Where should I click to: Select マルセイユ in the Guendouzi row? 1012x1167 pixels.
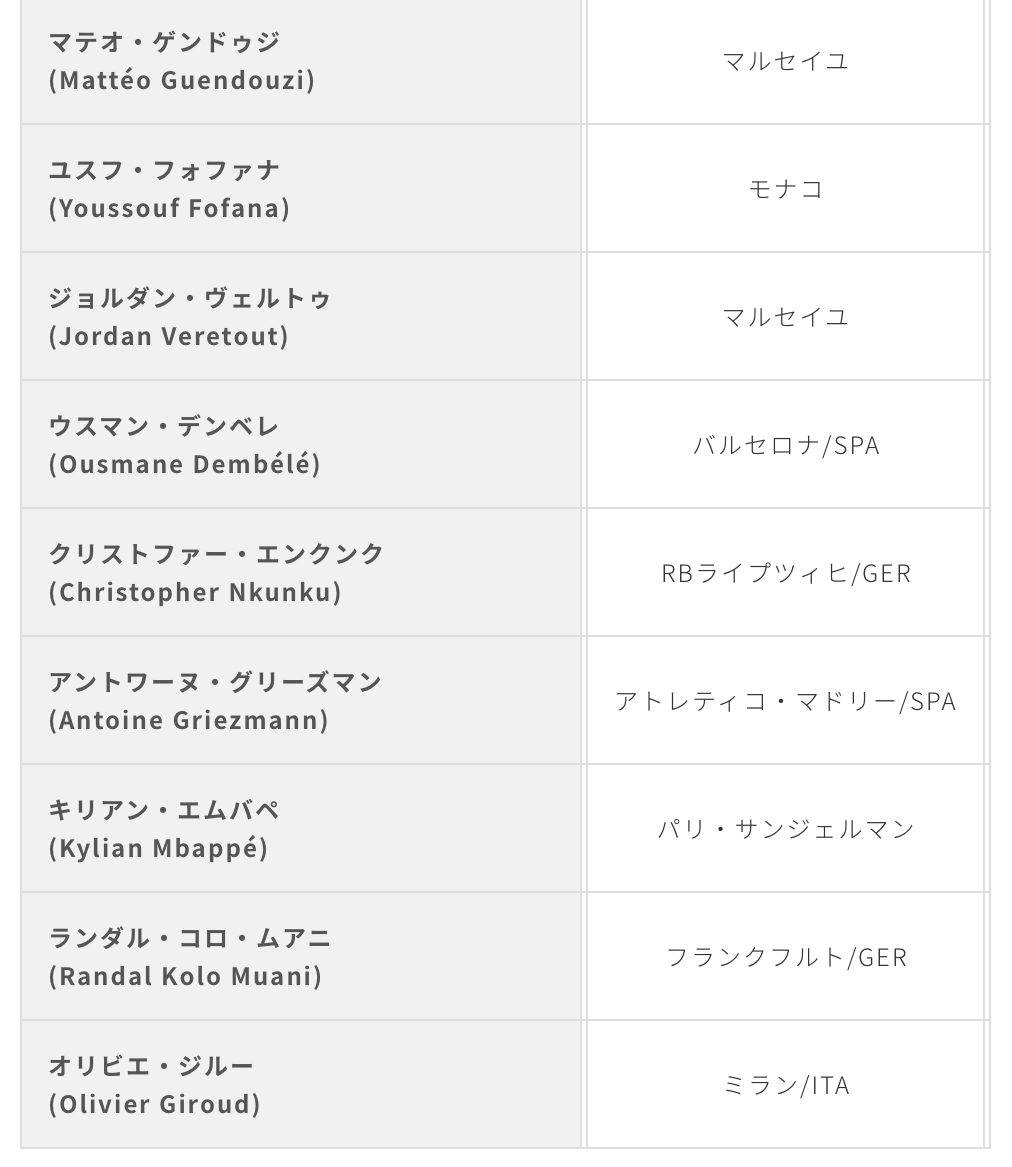click(x=785, y=61)
